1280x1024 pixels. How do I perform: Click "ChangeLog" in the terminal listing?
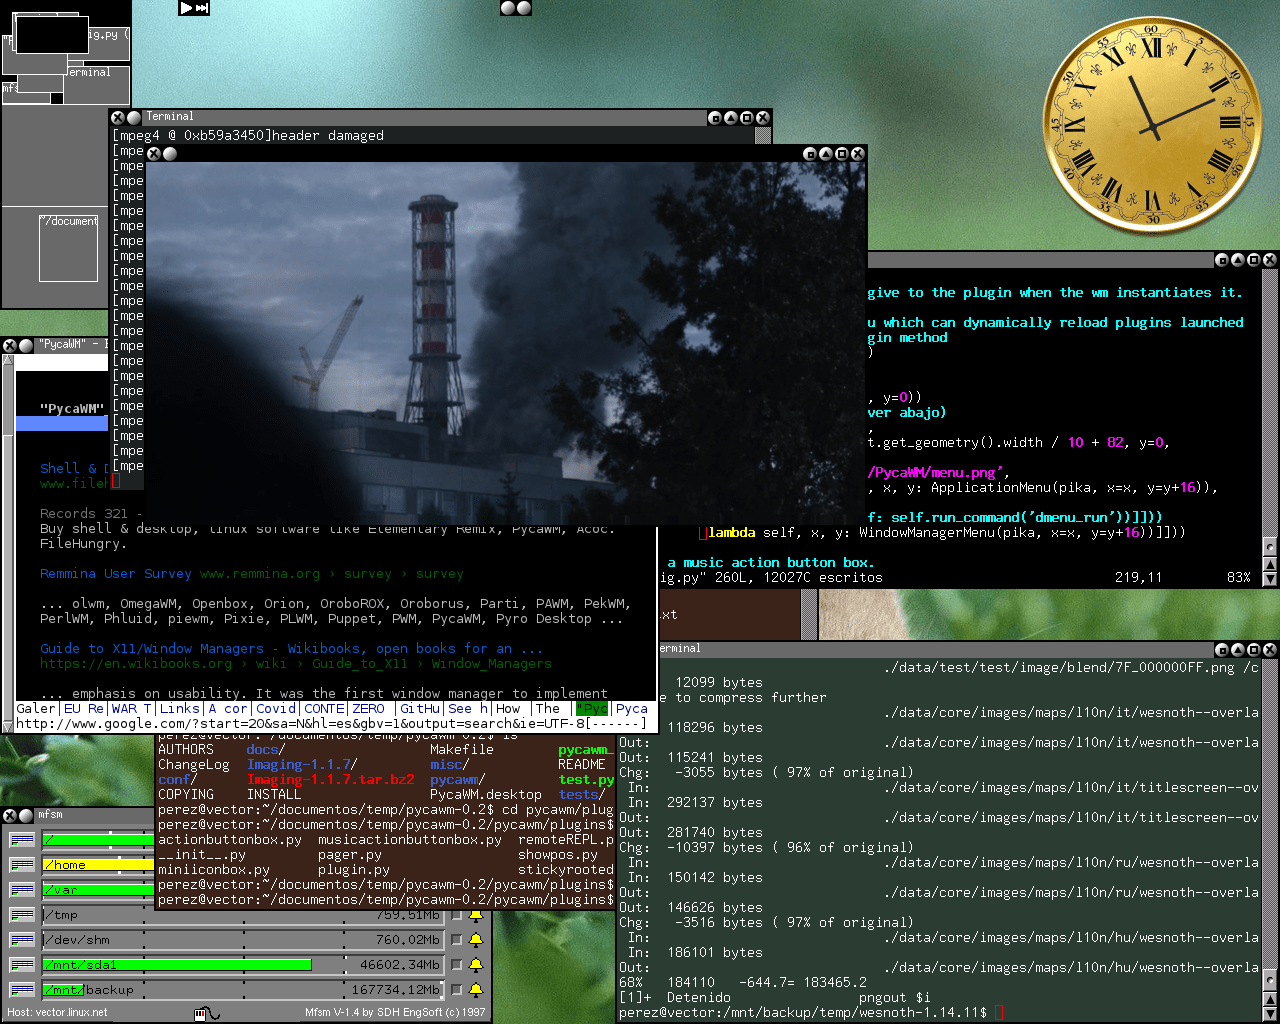pyautogui.click(x=194, y=765)
